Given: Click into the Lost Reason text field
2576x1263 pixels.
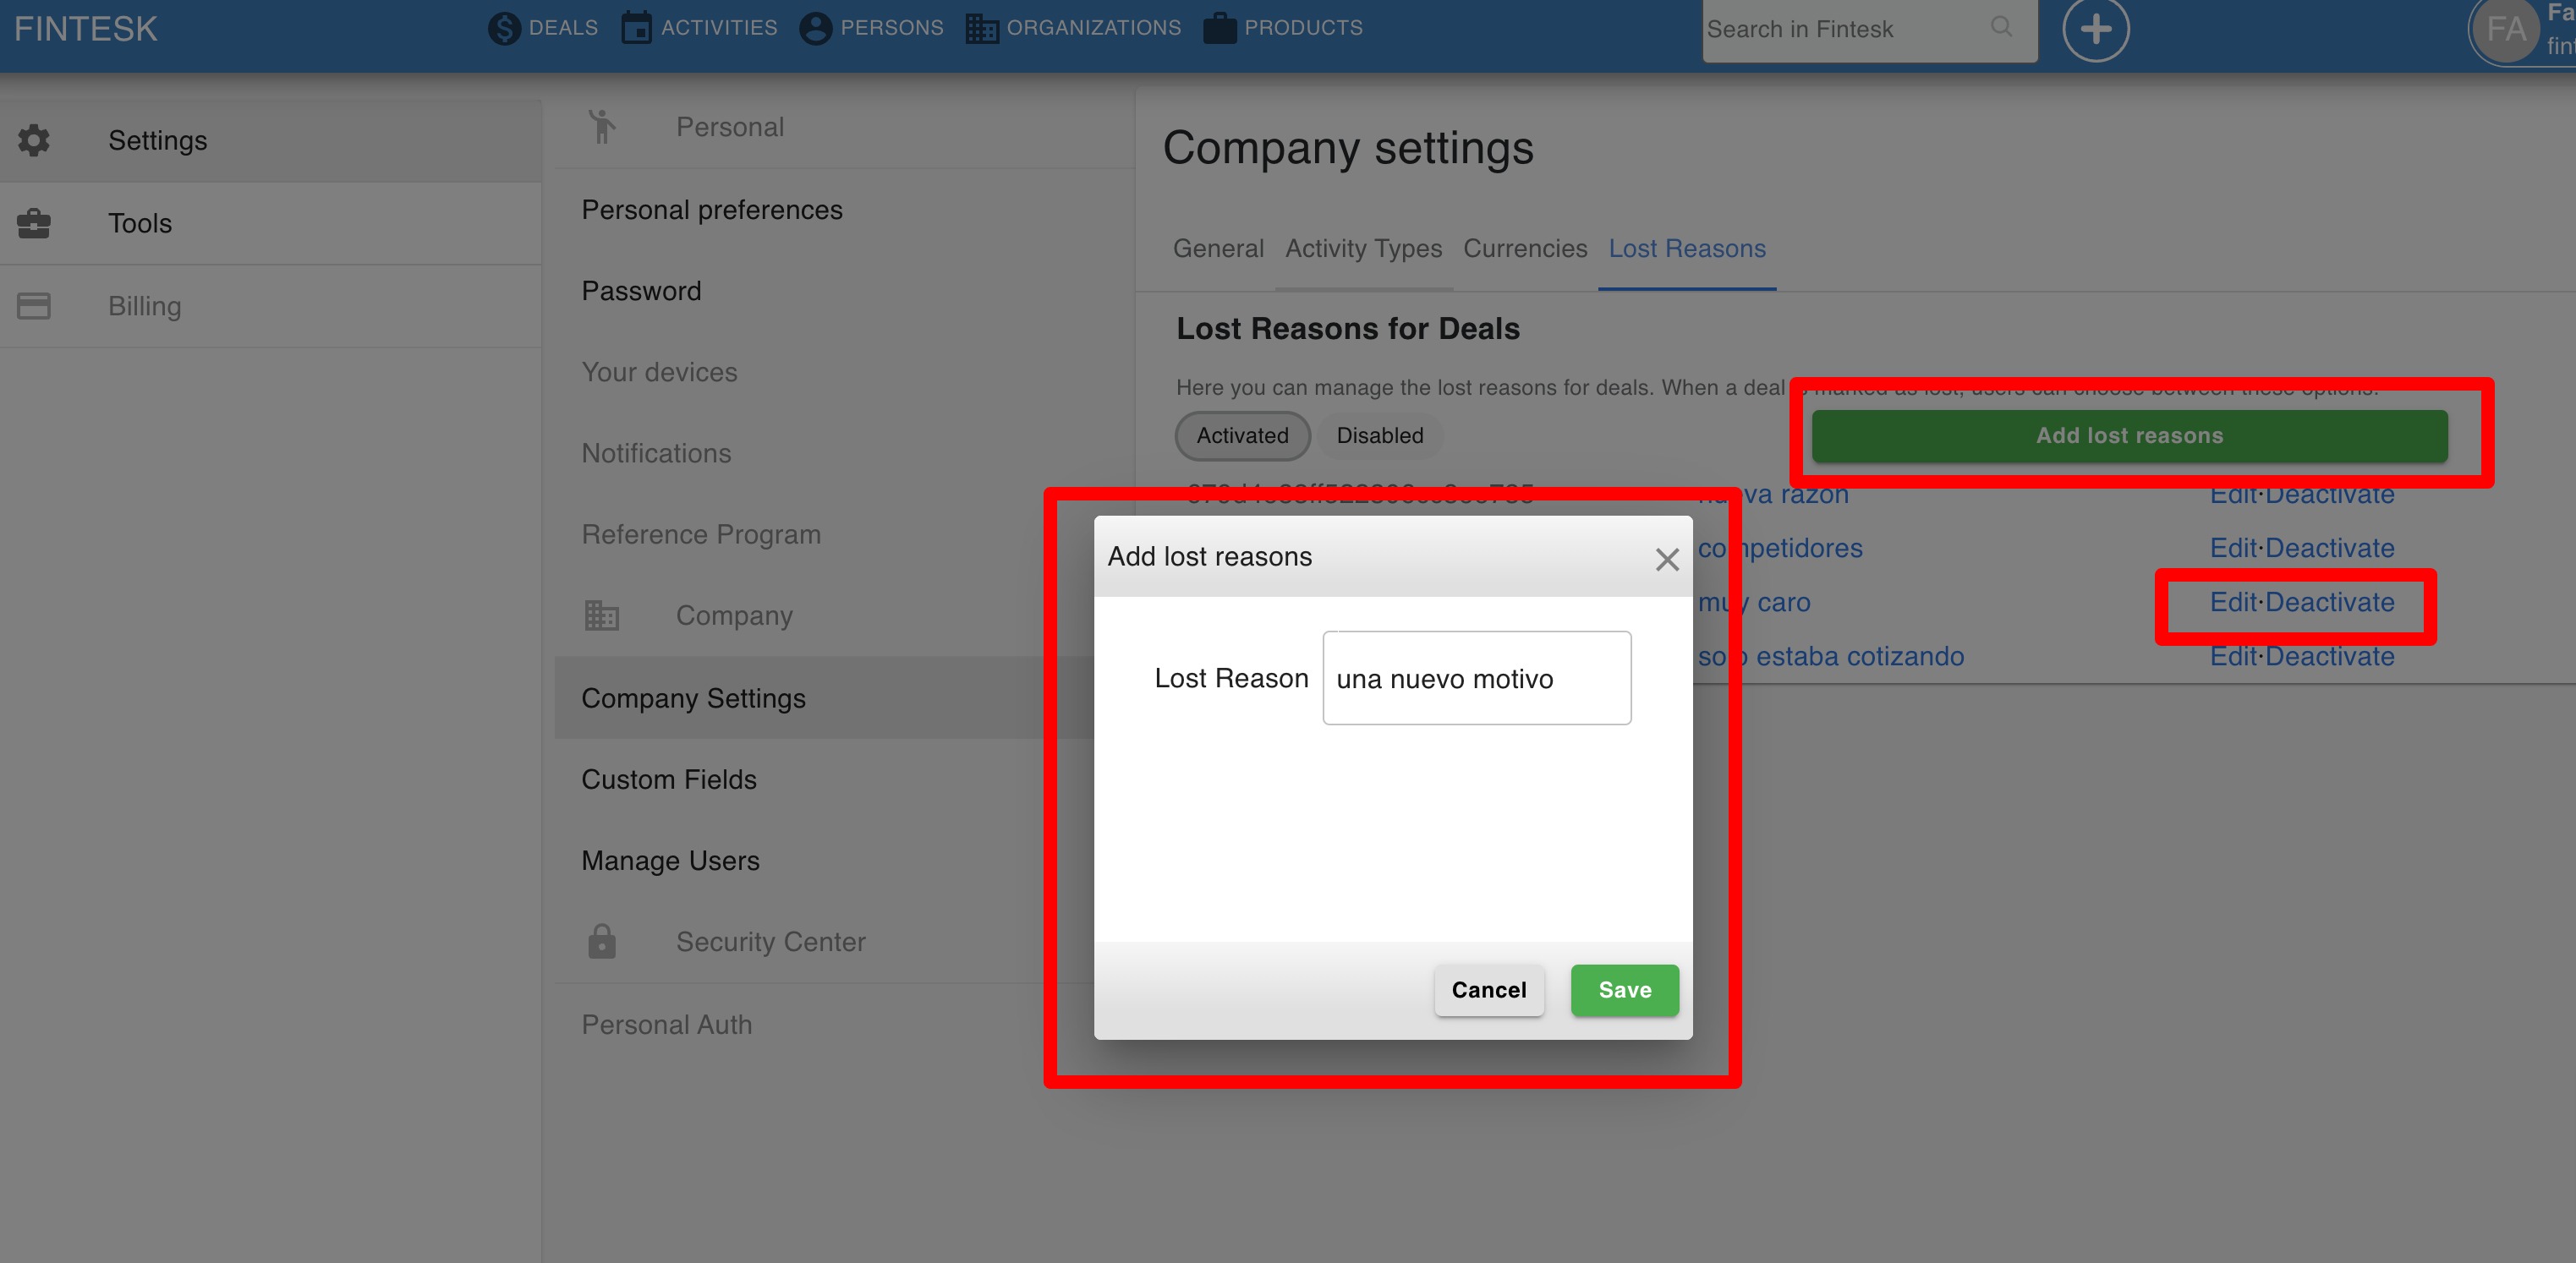Looking at the screenshot, I should tap(1476, 678).
